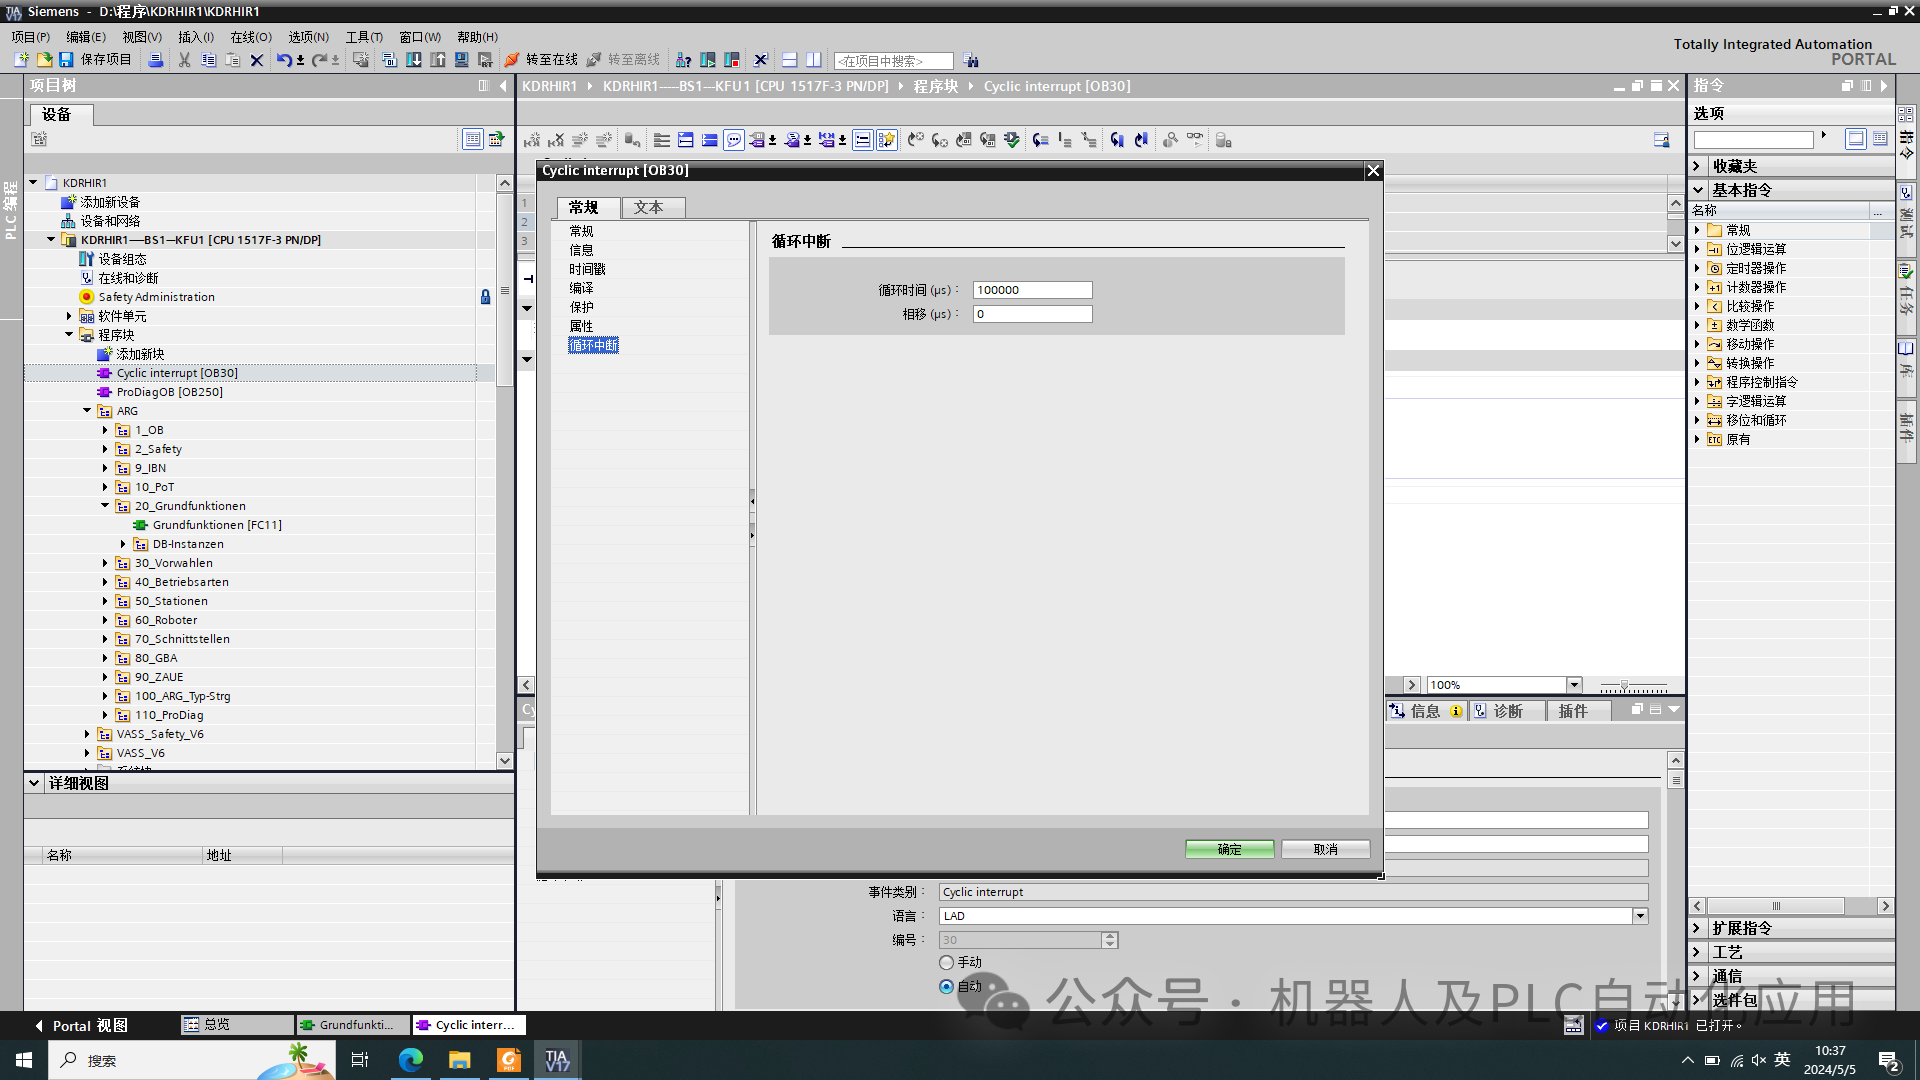The width and height of the screenshot is (1920, 1080).
Task: Select the 手动 radio button
Action: click(x=946, y=963)
